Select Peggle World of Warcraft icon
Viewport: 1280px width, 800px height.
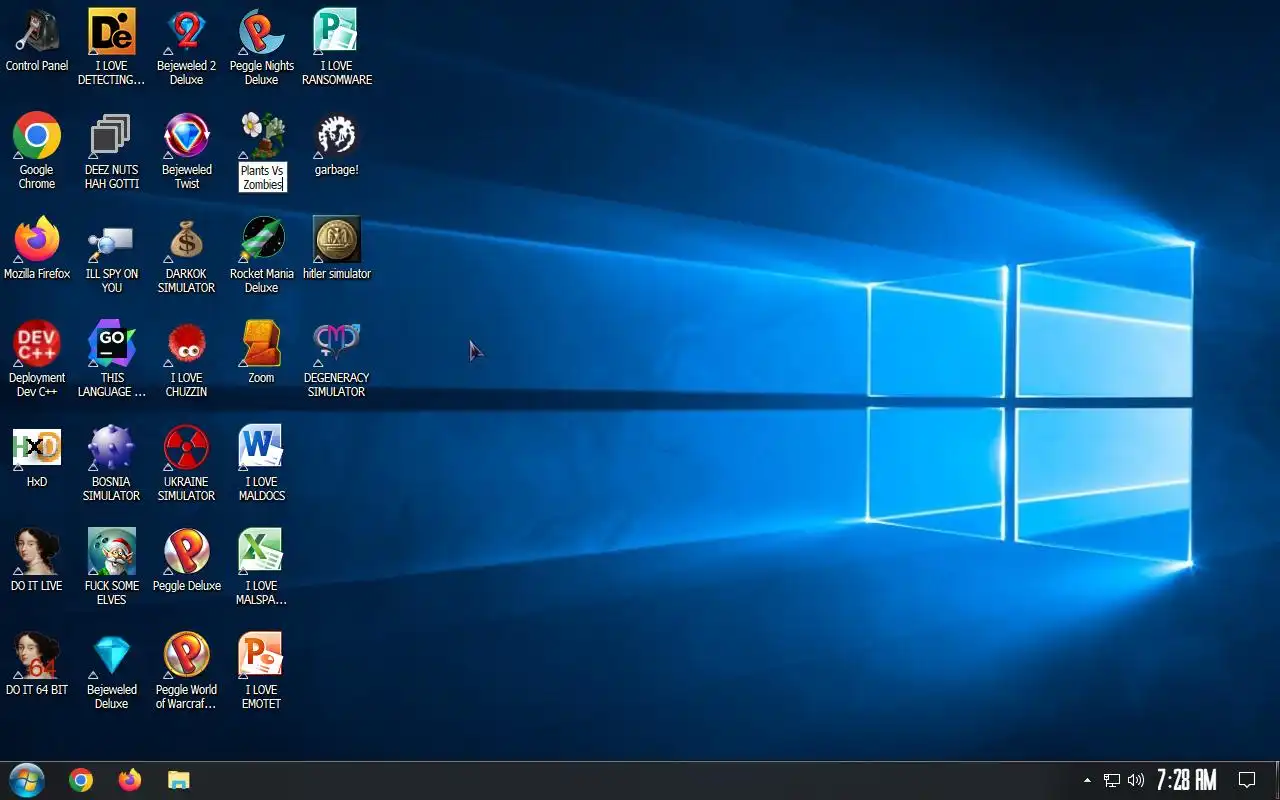coord(187,656)
